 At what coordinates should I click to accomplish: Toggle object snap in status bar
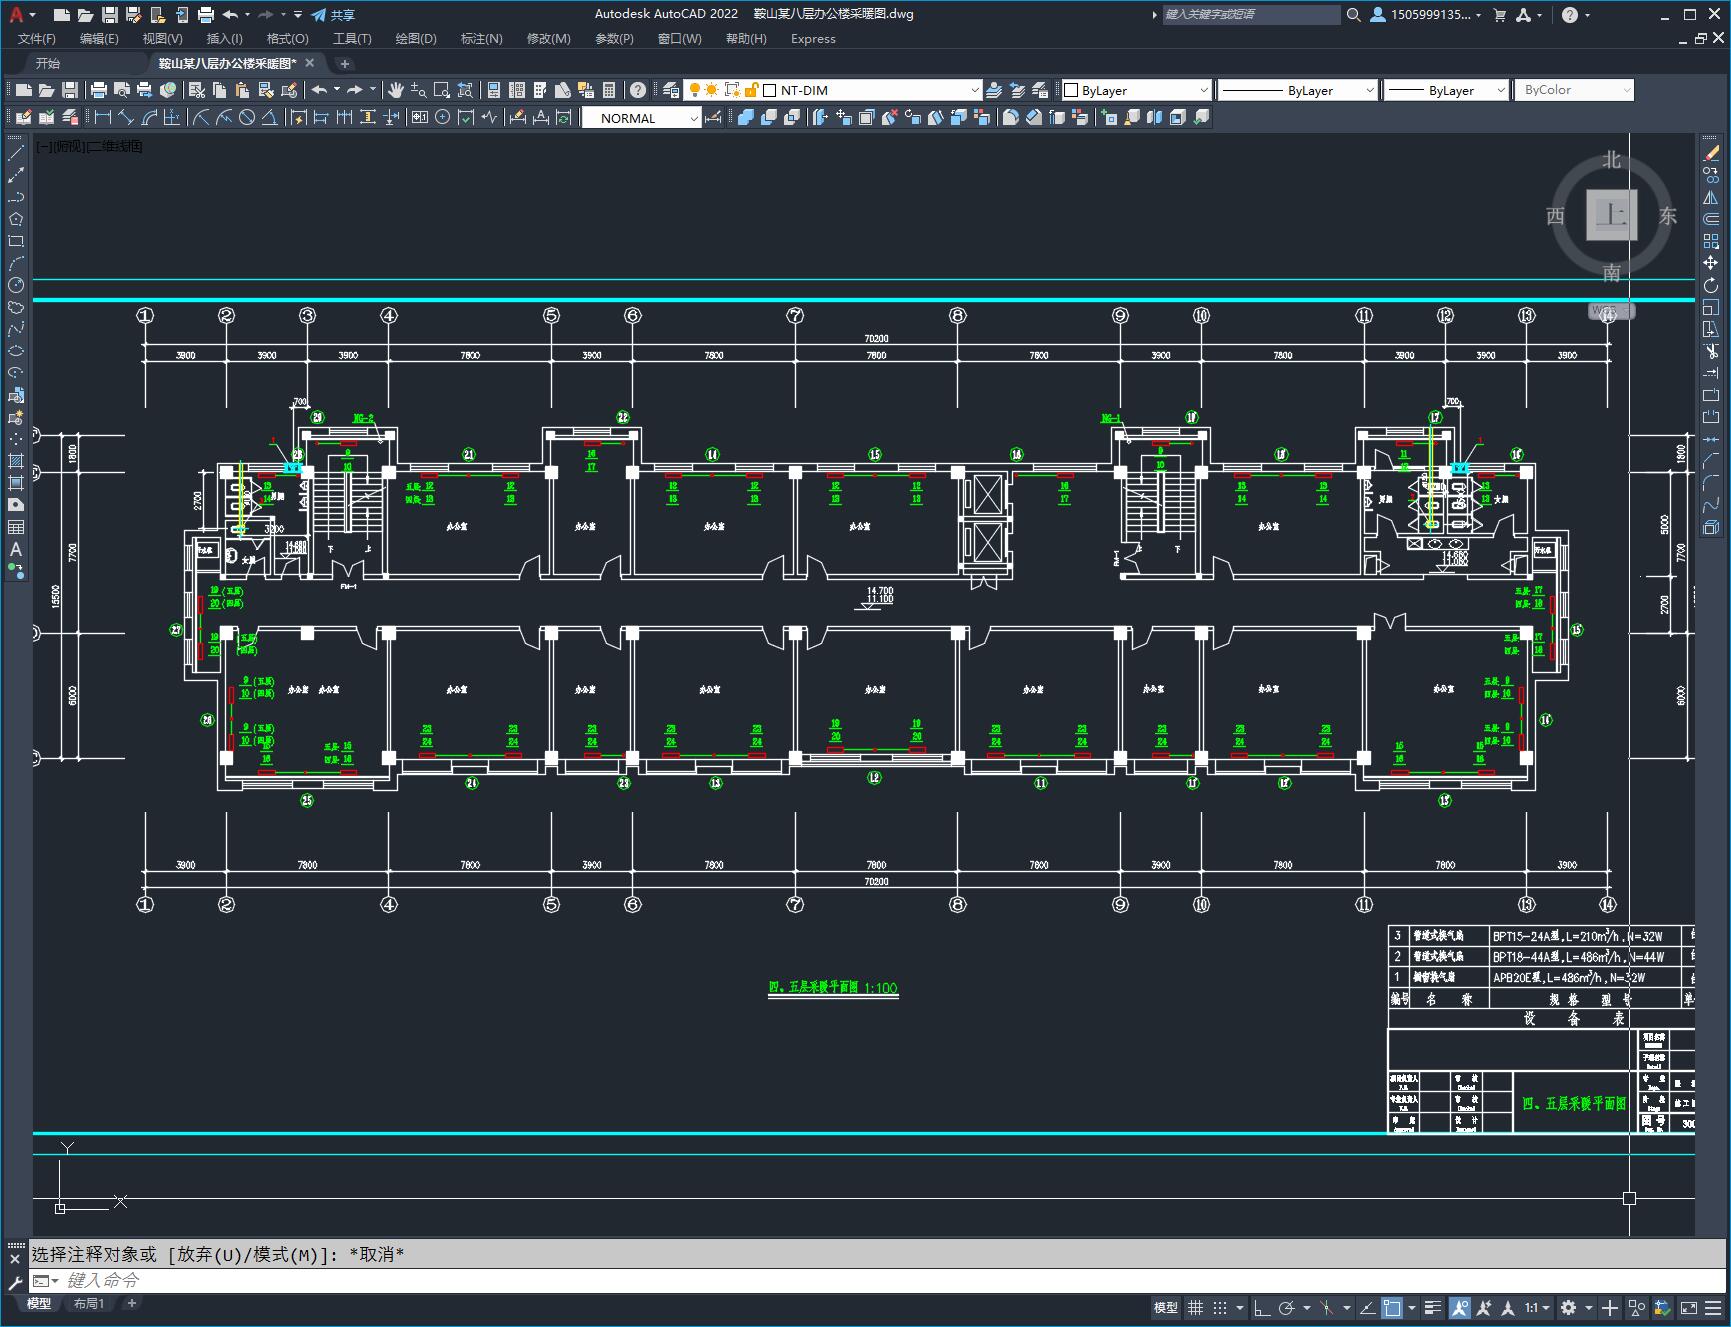(x=1391, y=1307)
